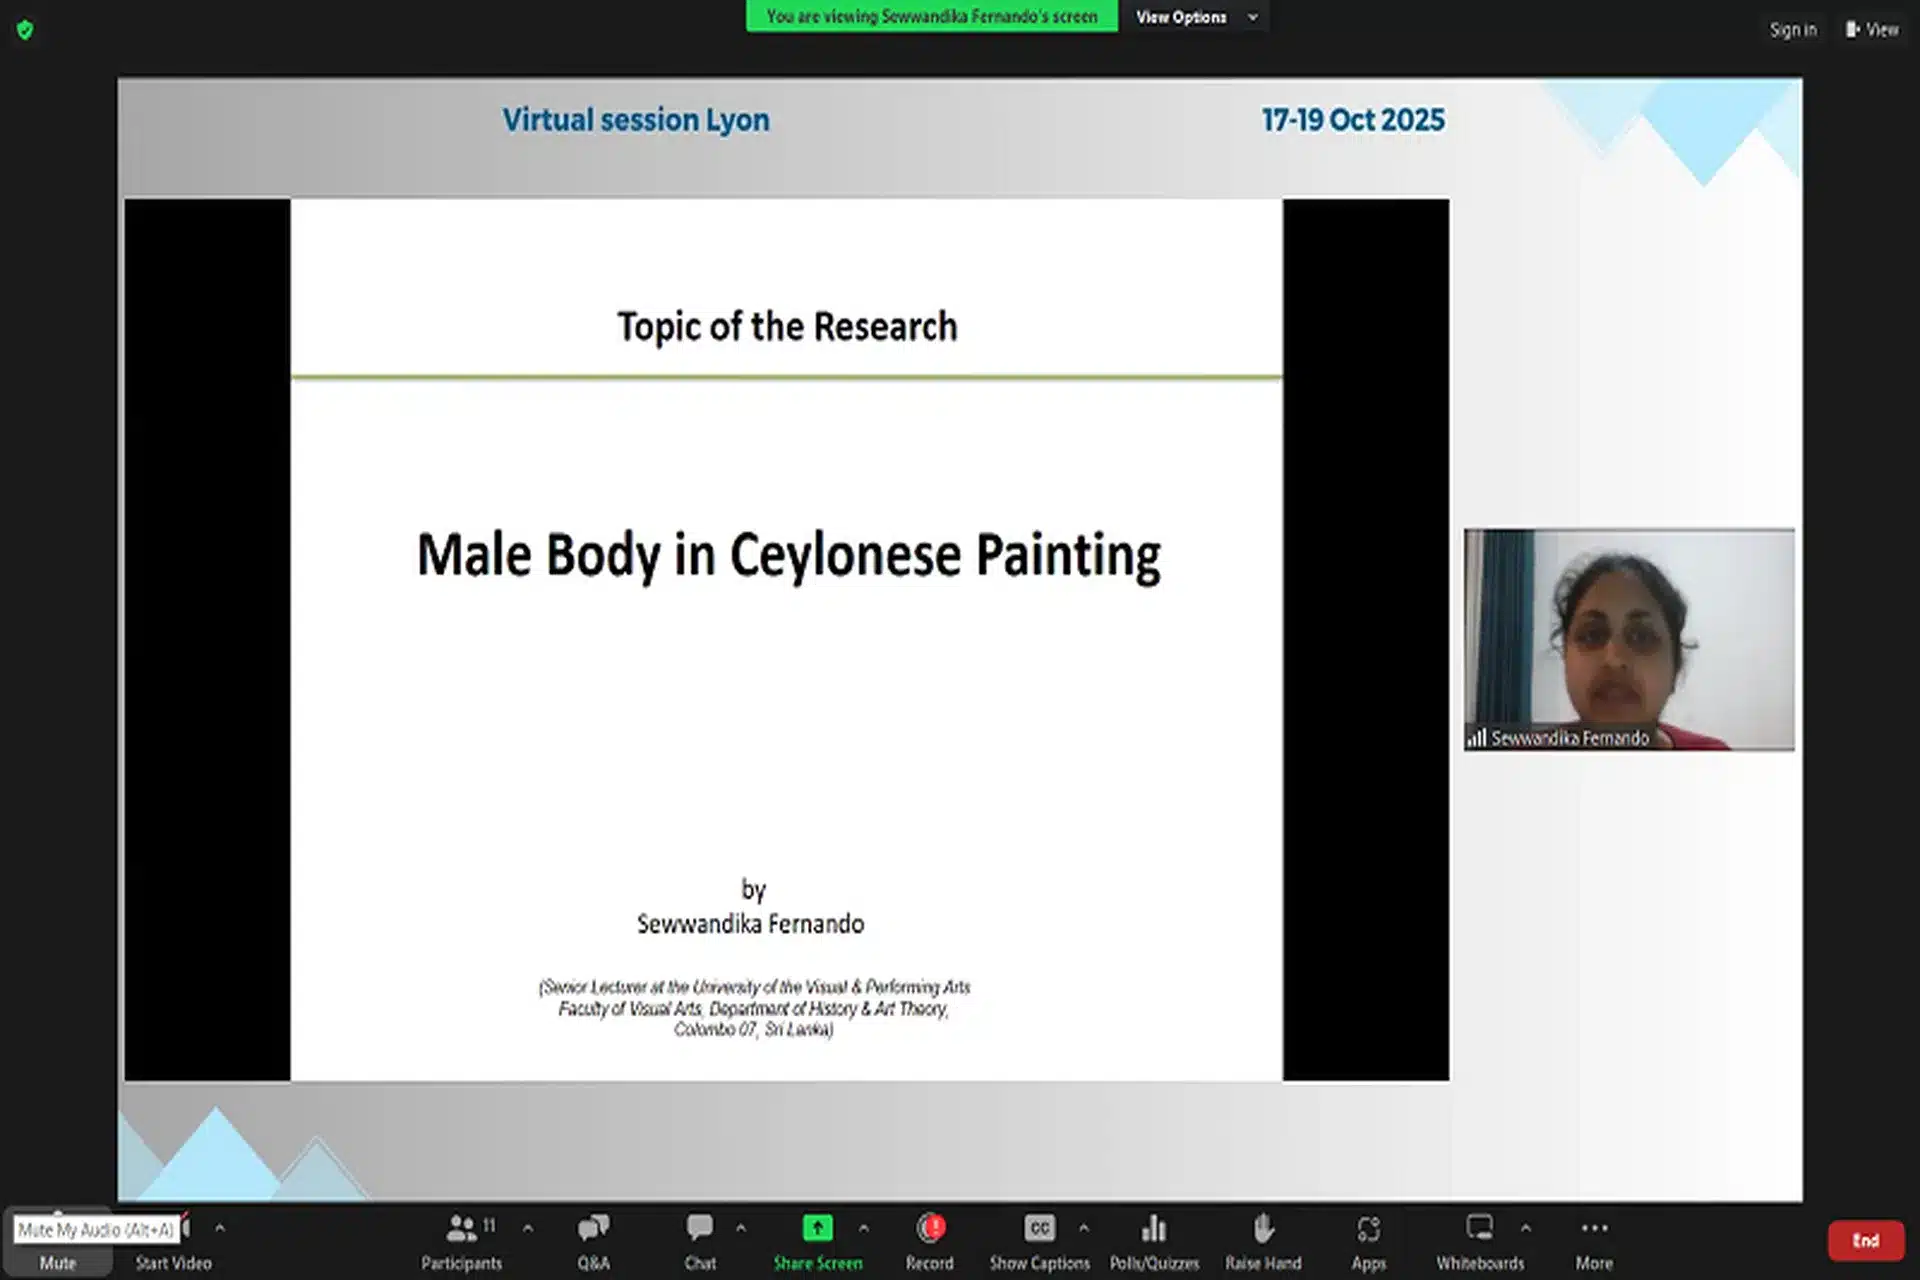
Task: Open the Q&A panel
Action: (593, 1228)
